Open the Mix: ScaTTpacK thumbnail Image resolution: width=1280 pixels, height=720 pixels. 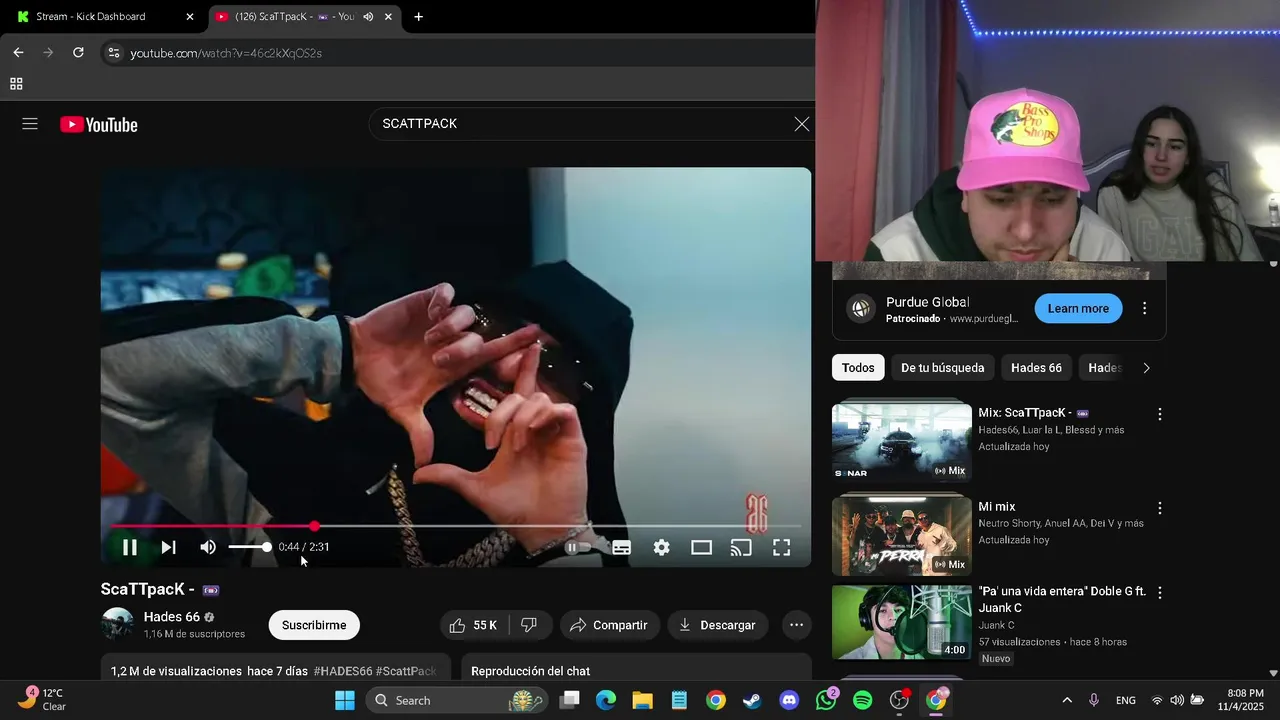tap(902, 441)
